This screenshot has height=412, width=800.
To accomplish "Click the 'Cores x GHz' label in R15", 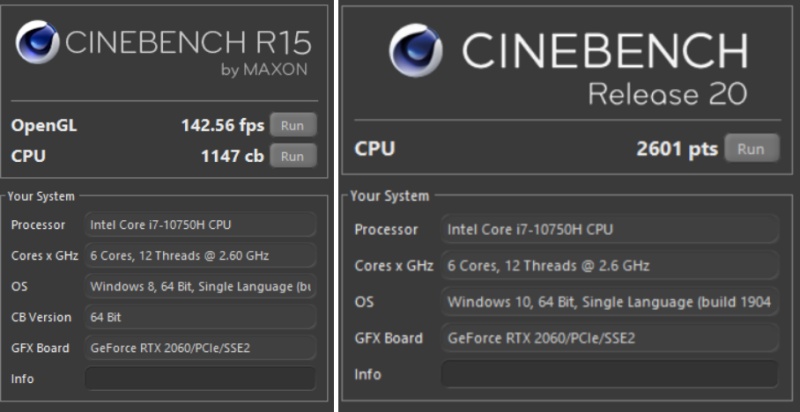I will click(x=44, y=255).
